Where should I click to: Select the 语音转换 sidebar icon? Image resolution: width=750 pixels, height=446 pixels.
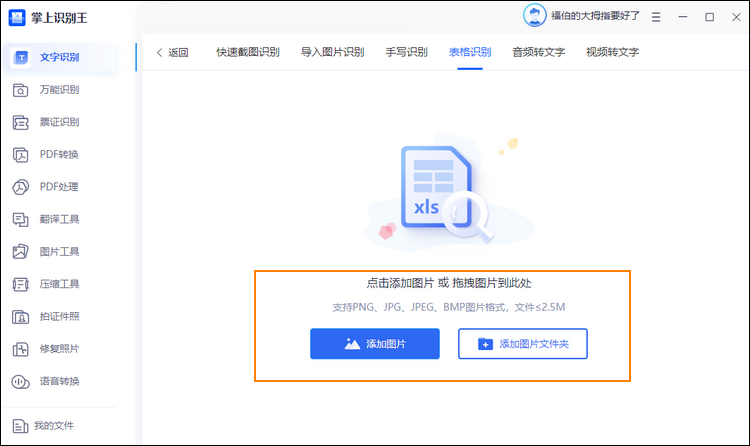point(20,381)
